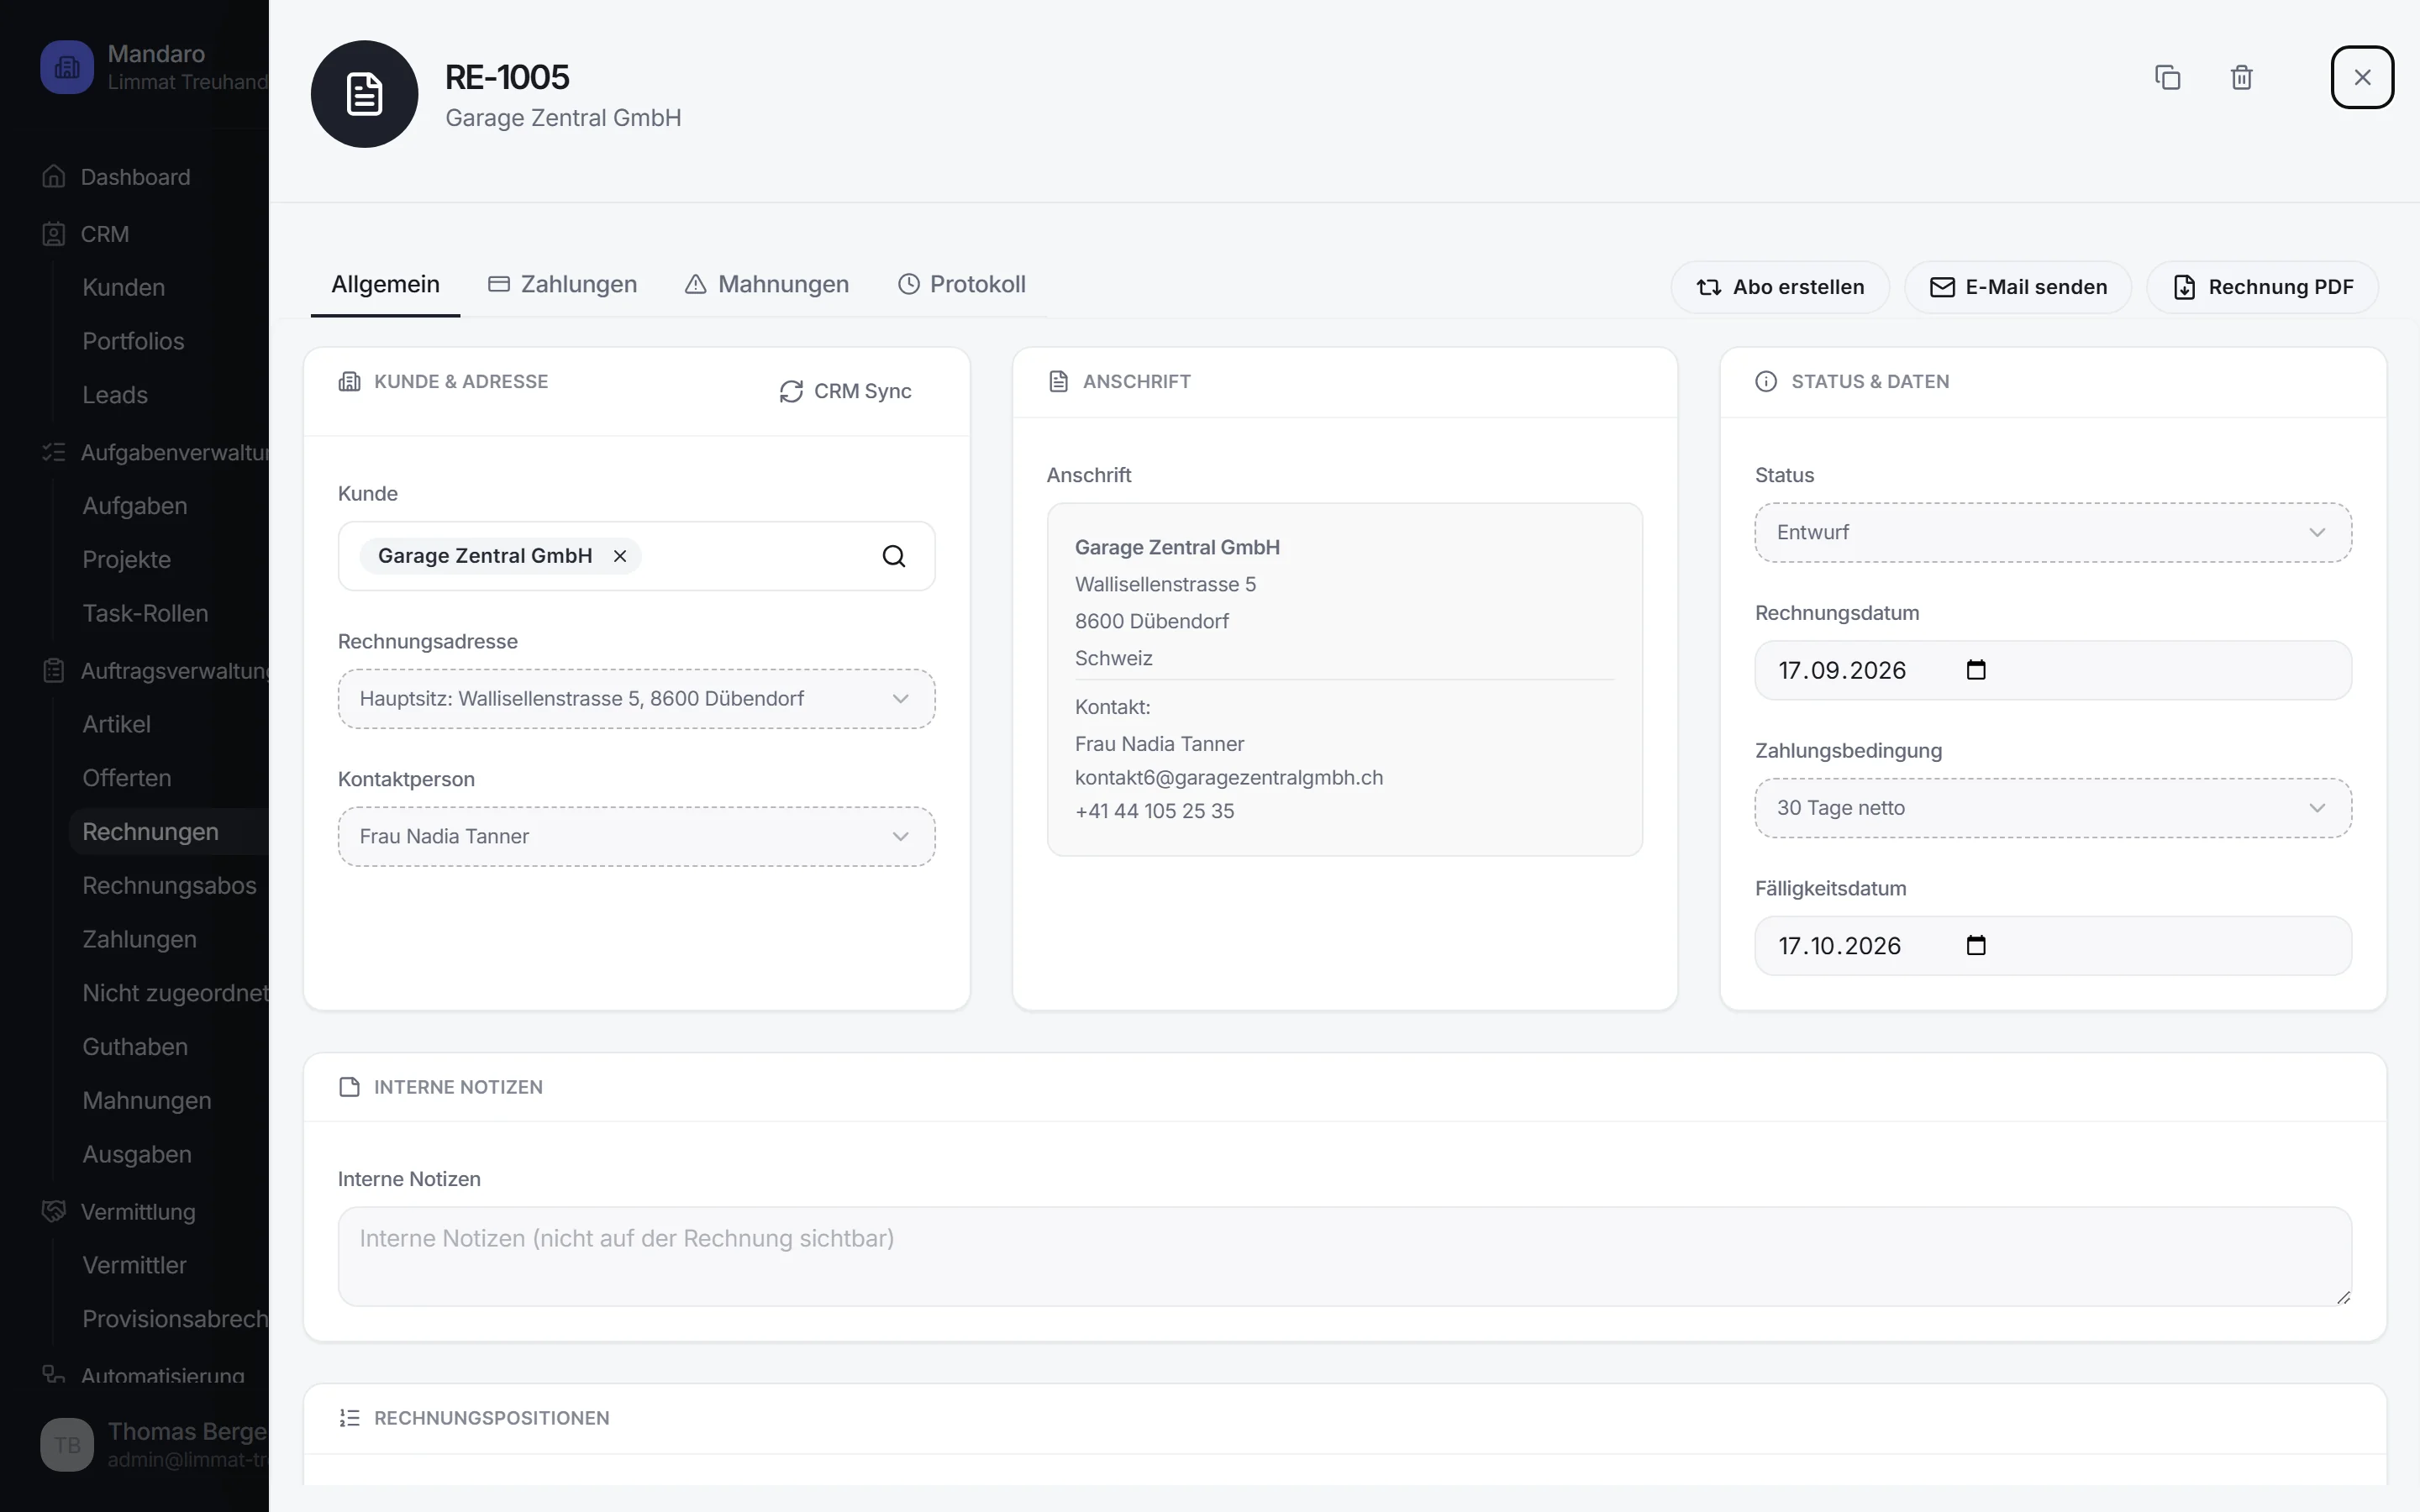Viewport: 2420px width, 1512px height.
Task: Click the search icon in the Kunde field
Action: click(x=894, y=556)
